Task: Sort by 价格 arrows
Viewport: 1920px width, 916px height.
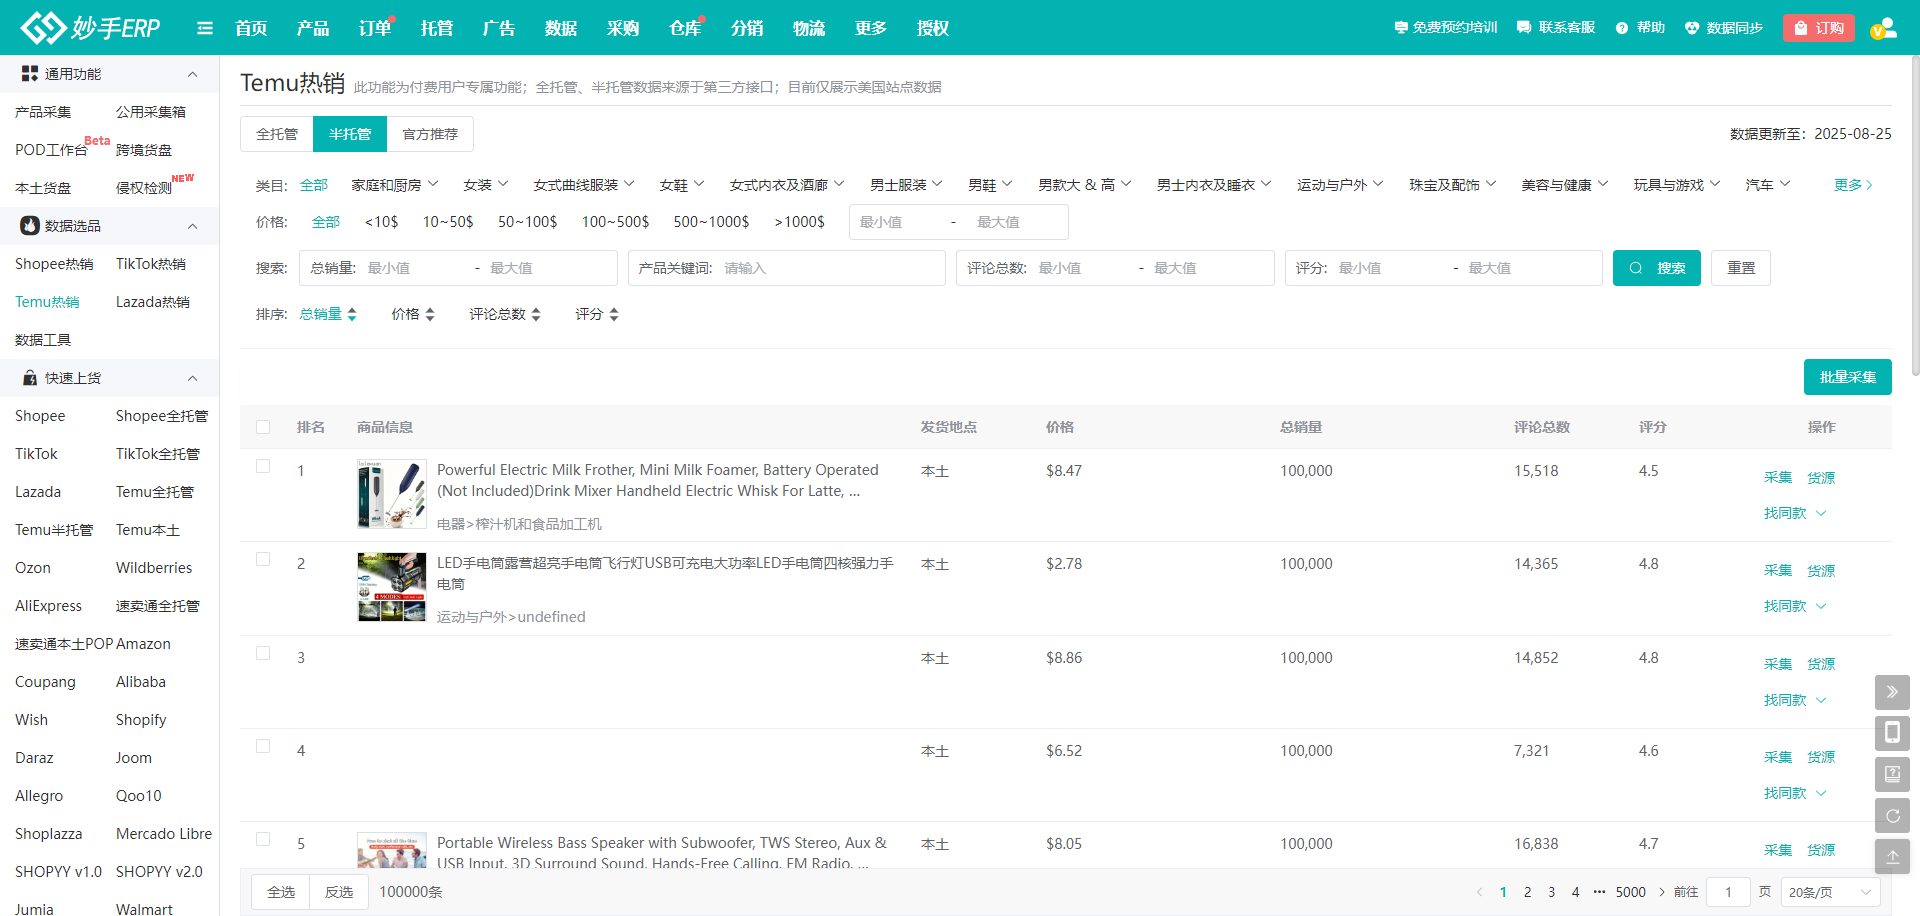Action: tap(430, 314)
